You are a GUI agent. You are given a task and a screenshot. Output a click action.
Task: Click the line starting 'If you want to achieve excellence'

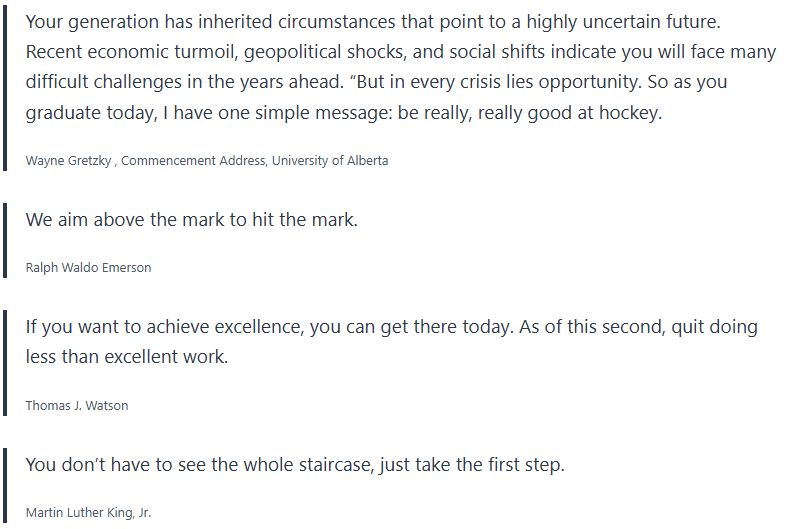(x=390, y=327)
